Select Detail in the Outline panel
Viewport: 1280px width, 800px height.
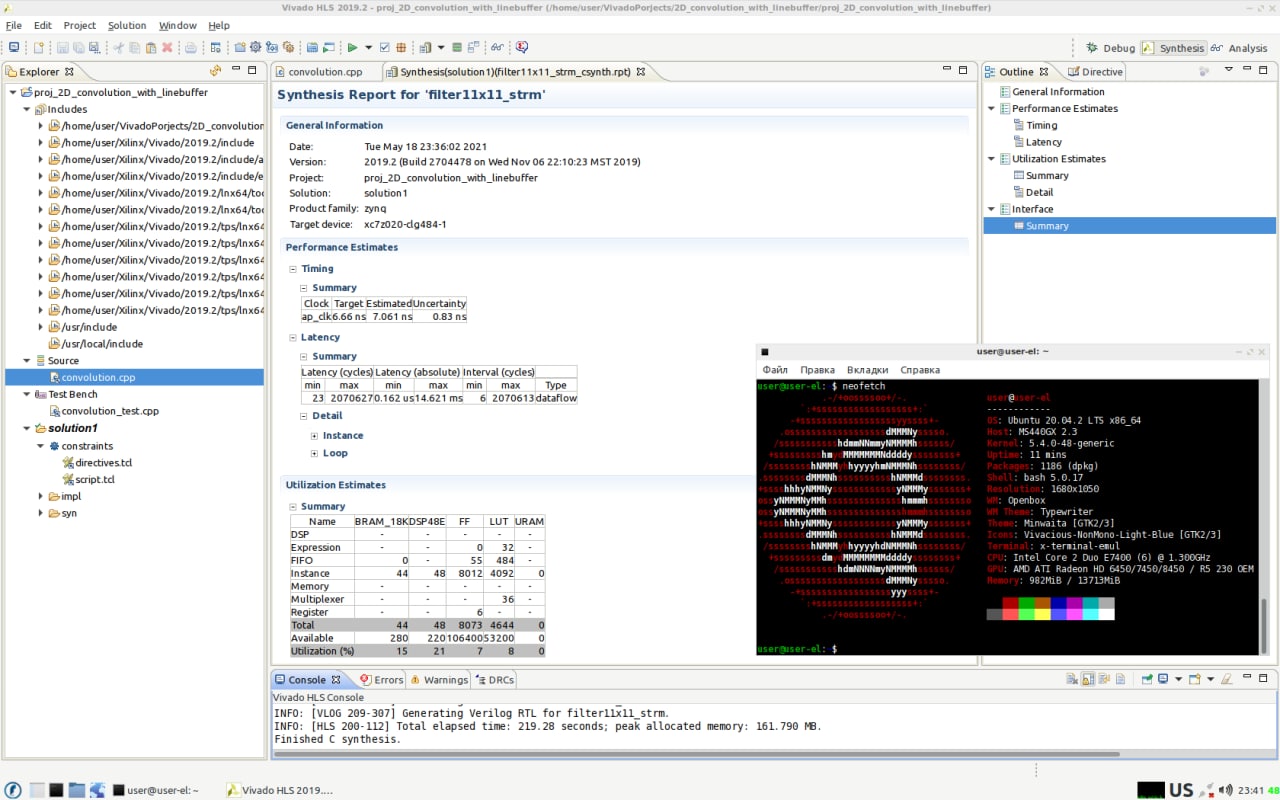coord(1039,192)
